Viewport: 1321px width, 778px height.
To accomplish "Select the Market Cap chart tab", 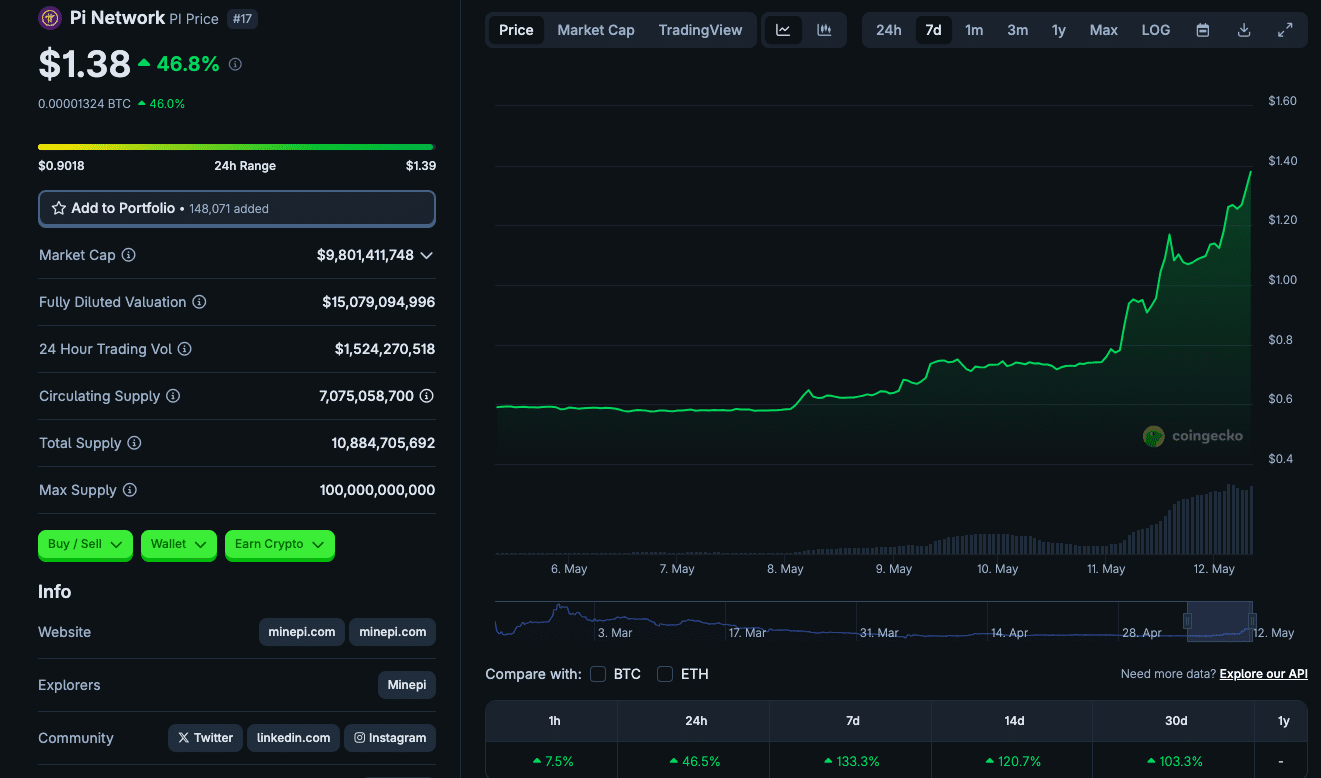I will coord(596,30).
